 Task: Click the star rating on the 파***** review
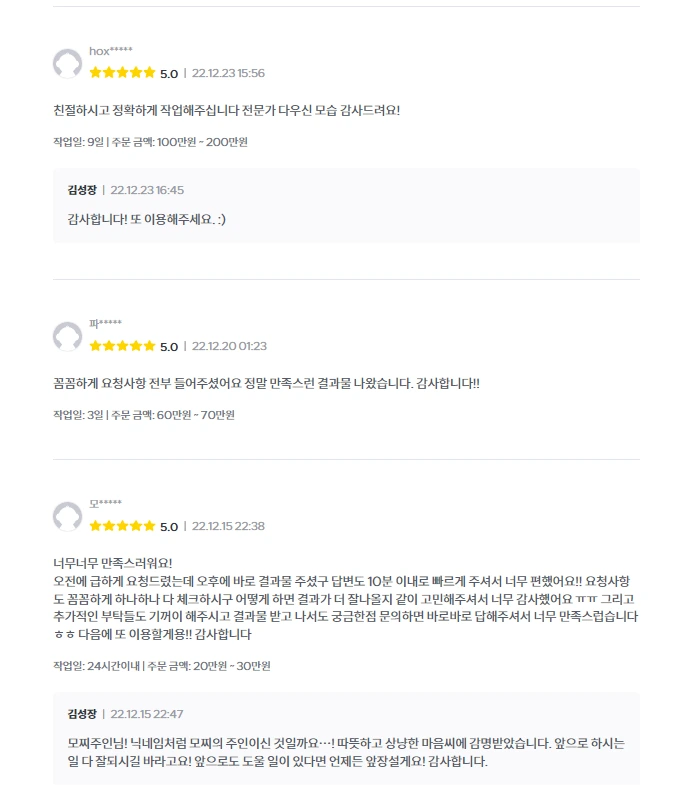[122, 346]
